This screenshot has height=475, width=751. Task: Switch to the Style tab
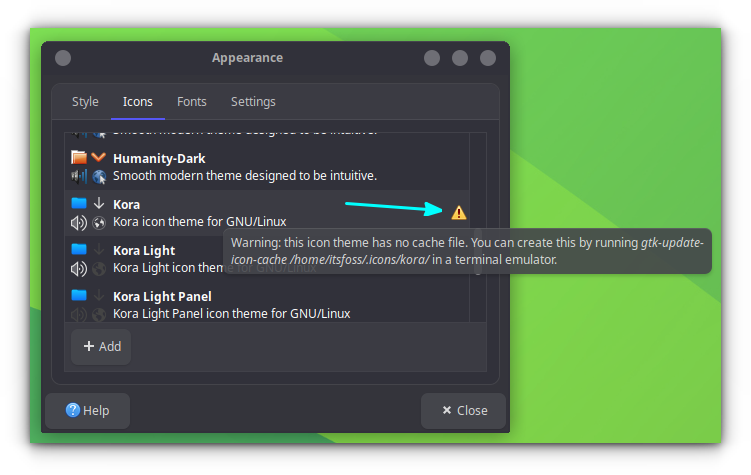[x=85, y=102]
